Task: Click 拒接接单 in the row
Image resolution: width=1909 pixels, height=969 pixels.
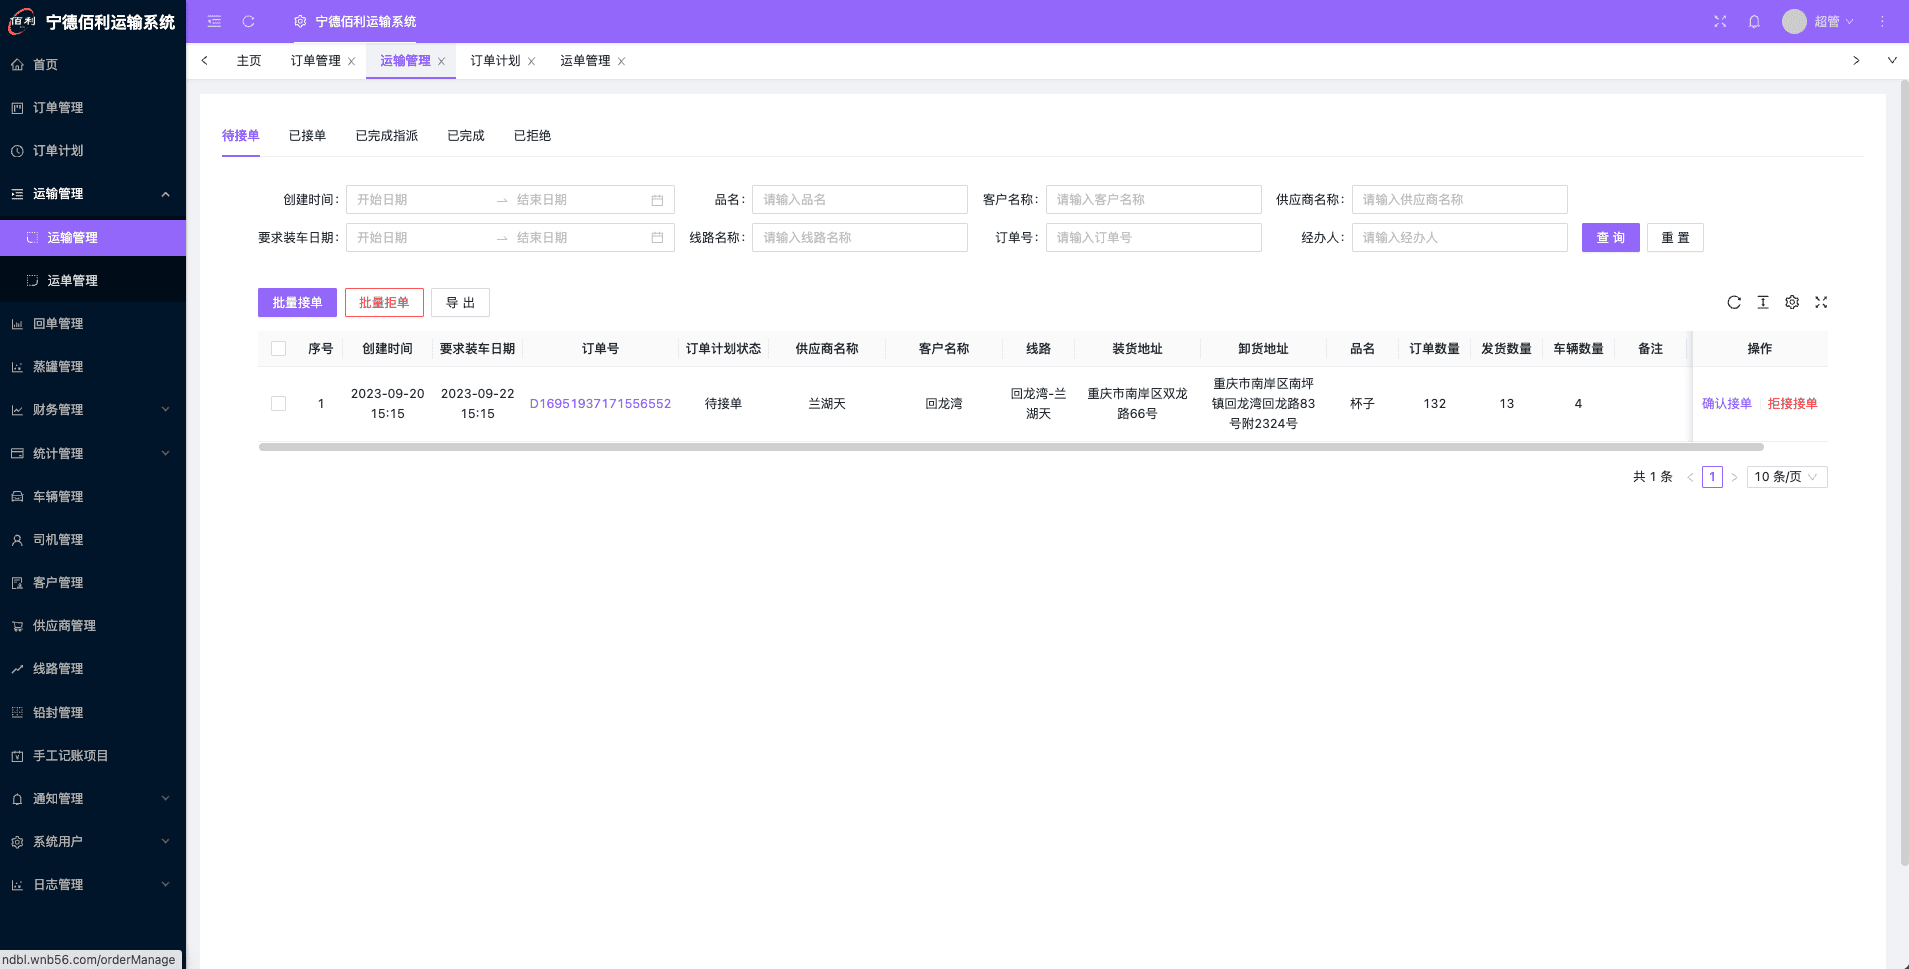Action: tap(1792, 404)
